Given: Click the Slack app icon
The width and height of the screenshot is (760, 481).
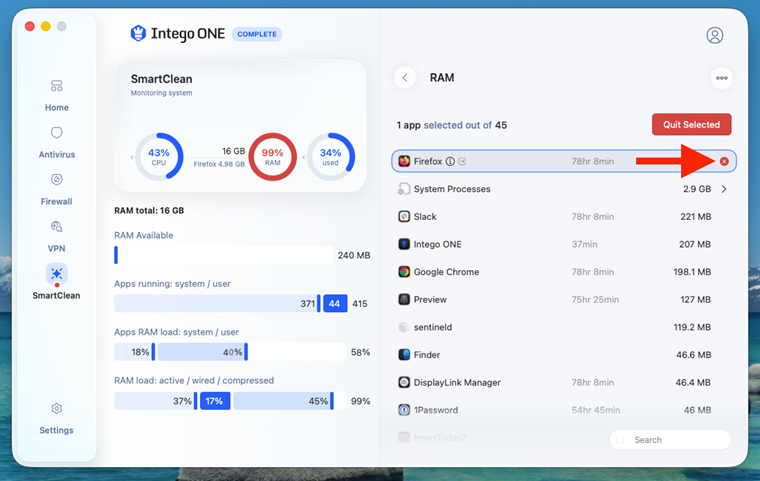Looking at the screenshot, I should (x=404, y=216).
